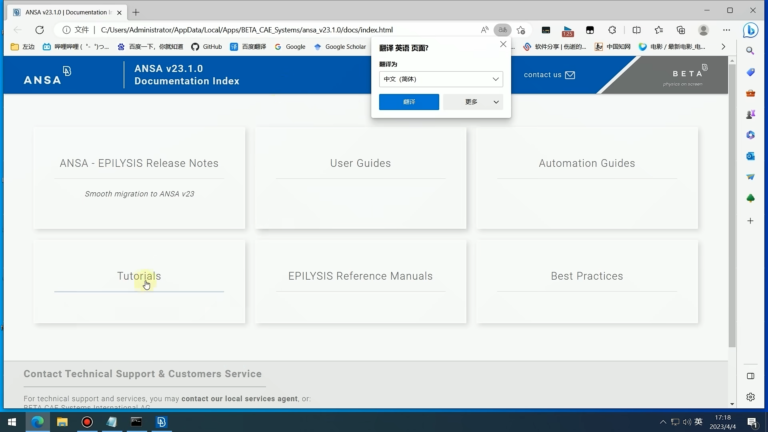The width and height of the screenshot is (768, 432).
Task: Open a new browser tab
Action: pos(136,12)
